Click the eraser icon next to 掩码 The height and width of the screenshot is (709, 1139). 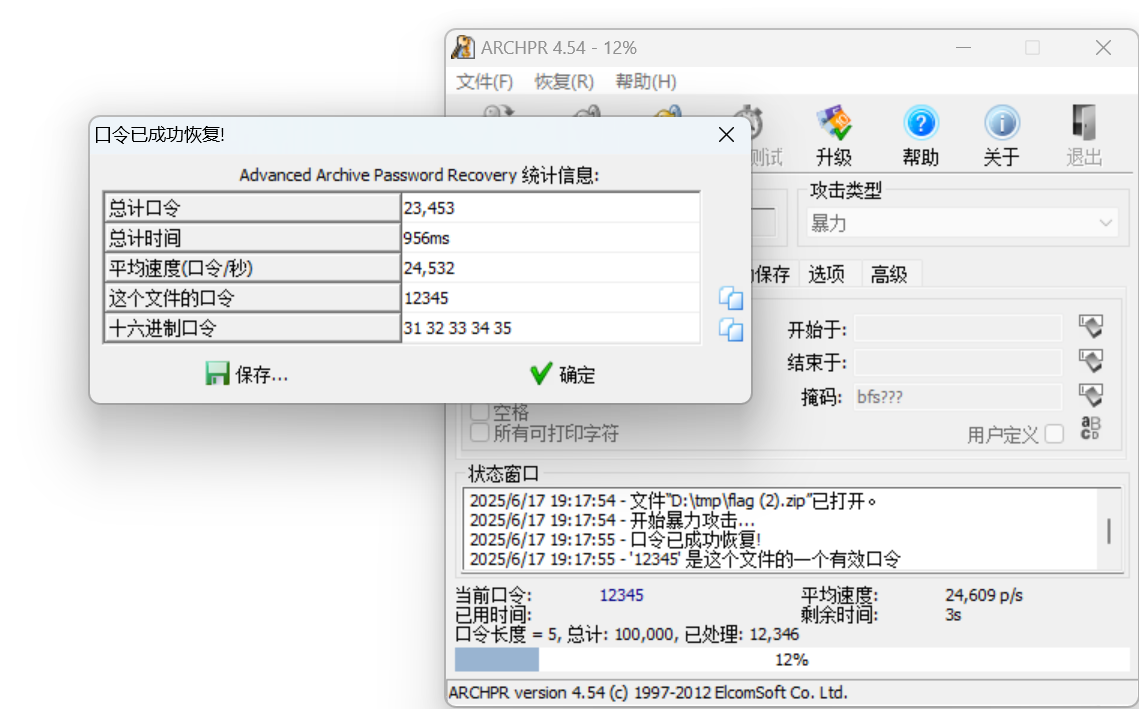click(x=1090, y=395)
